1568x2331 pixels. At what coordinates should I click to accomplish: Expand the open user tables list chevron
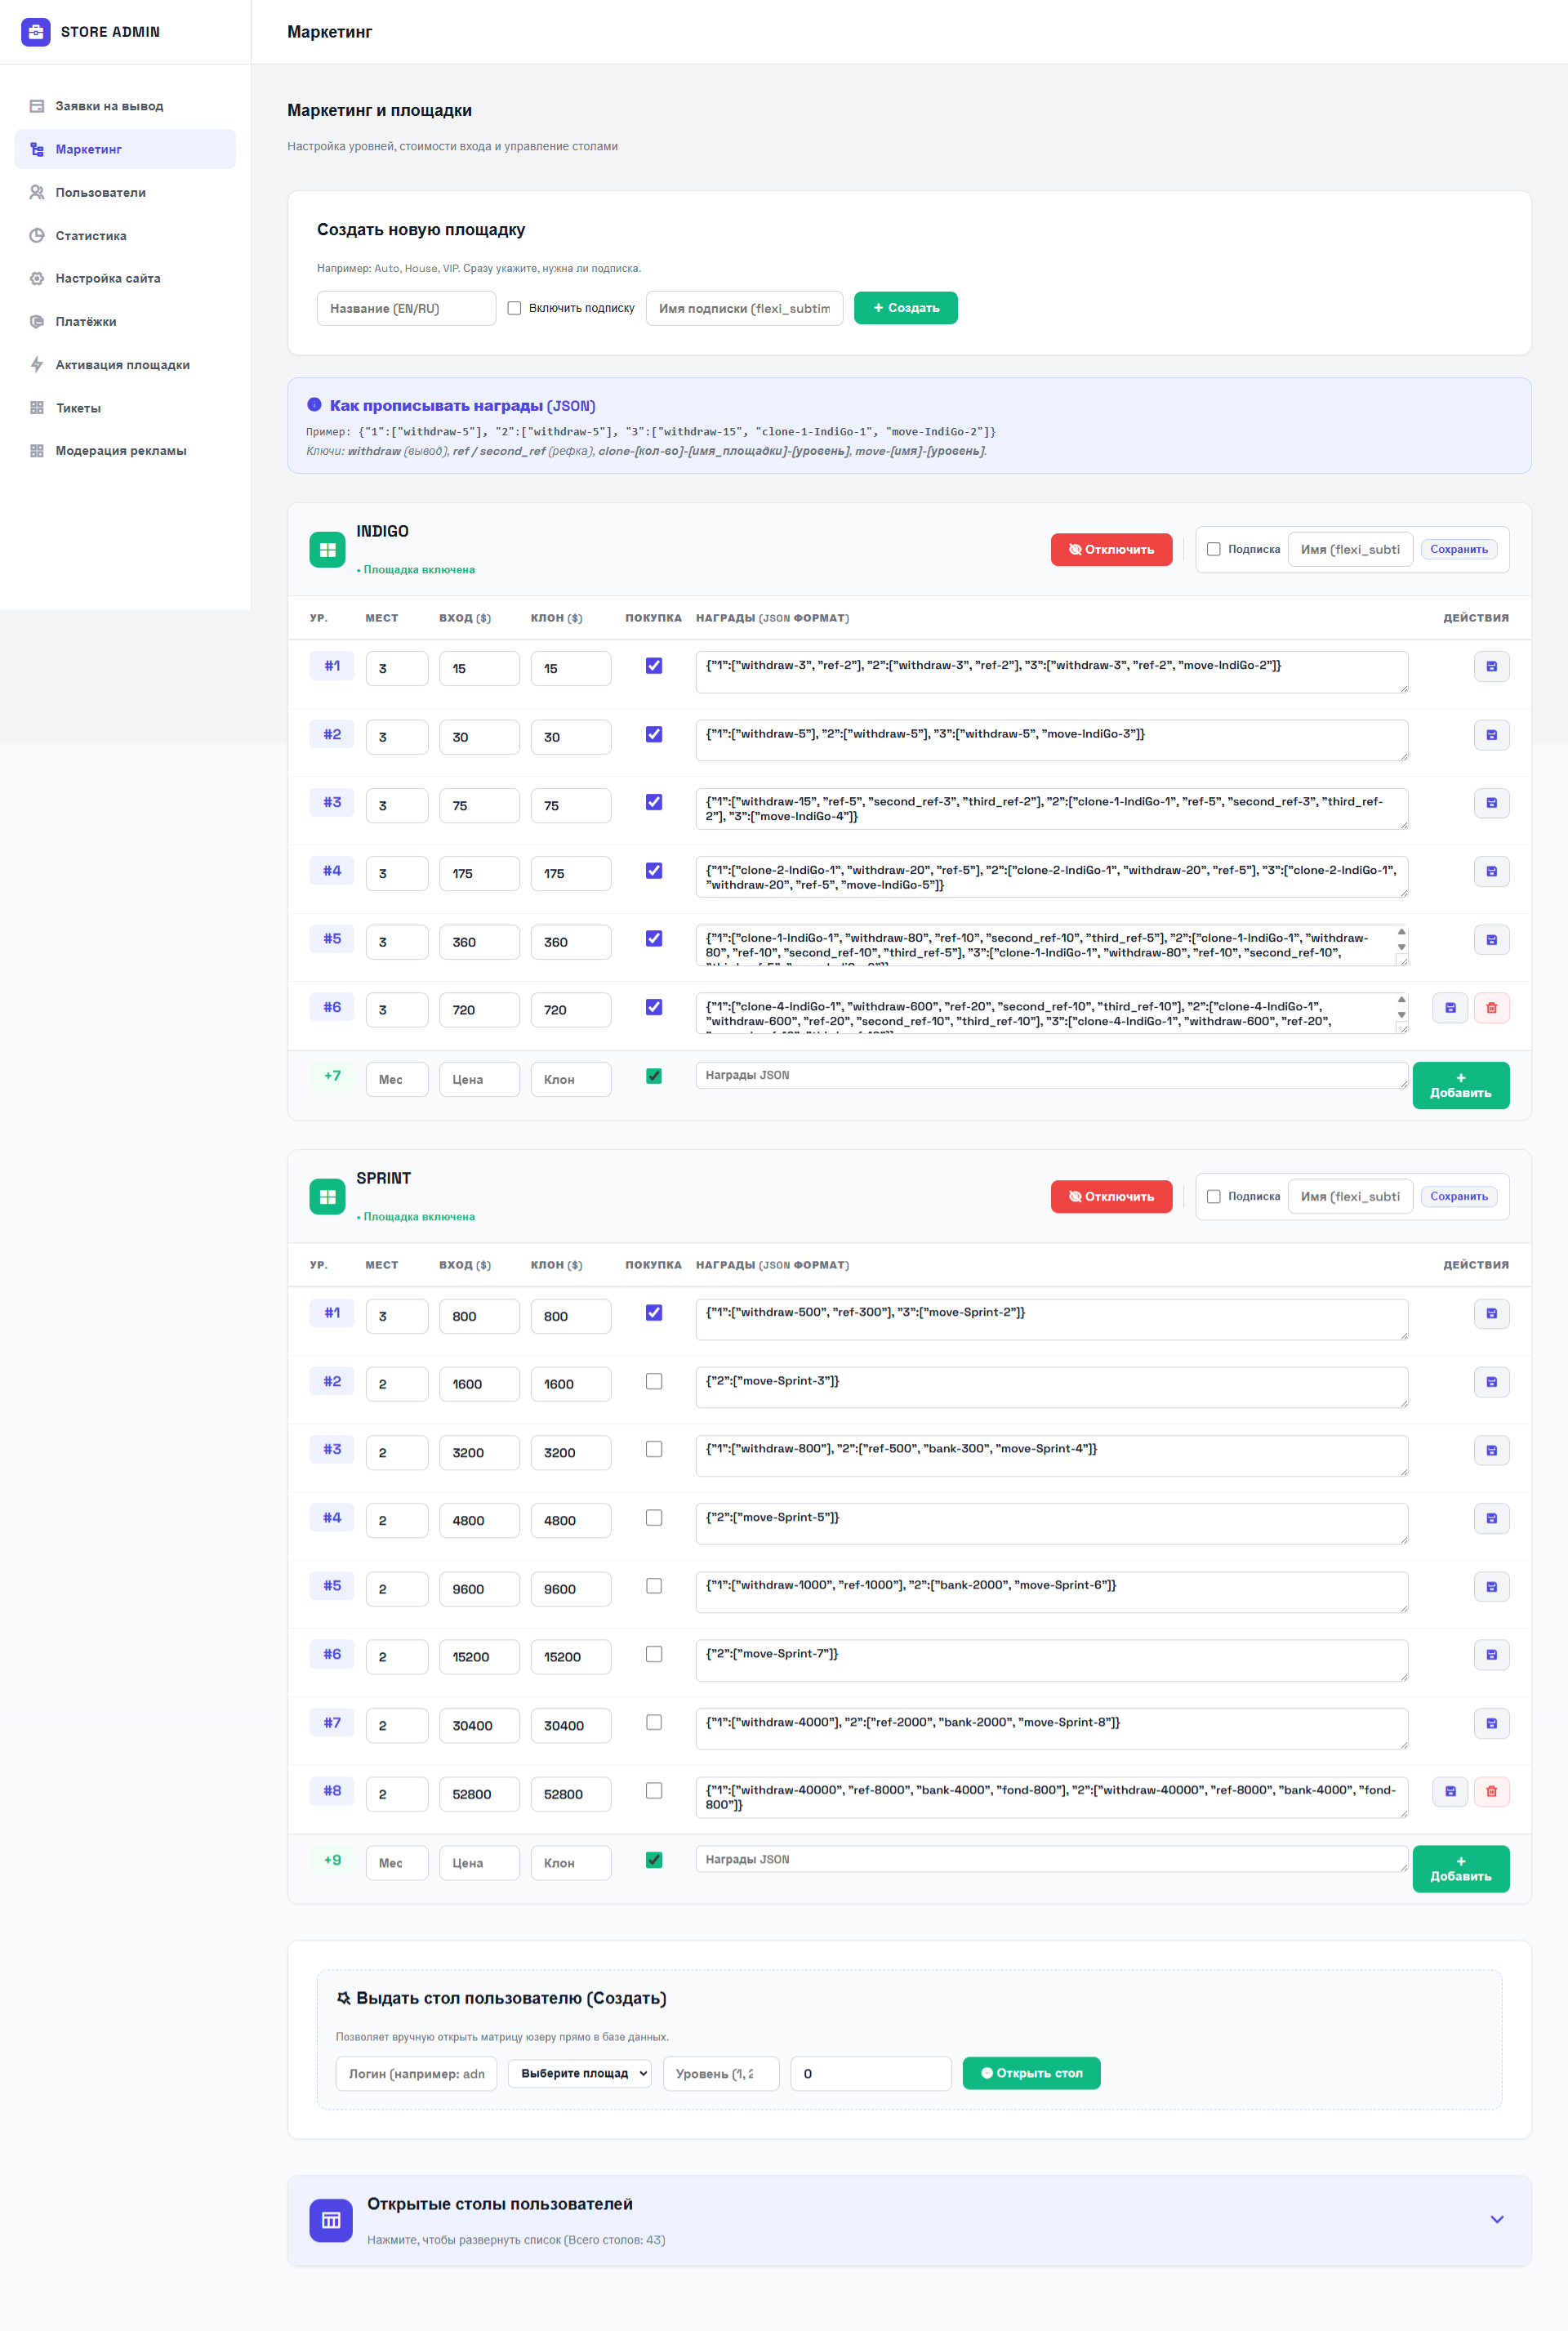(1496, 2219)
